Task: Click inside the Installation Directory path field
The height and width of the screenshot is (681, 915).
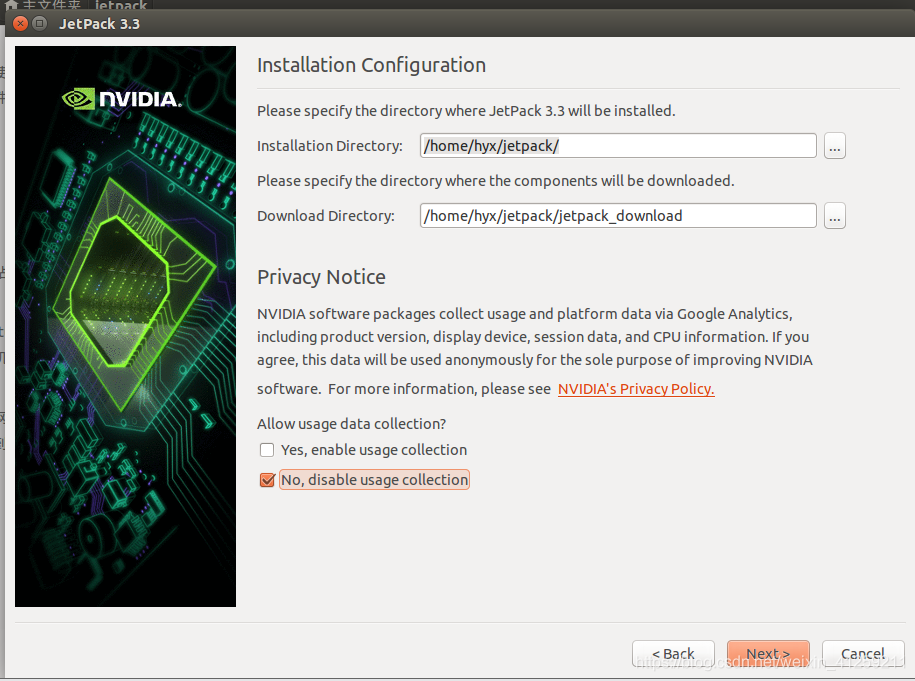Action: [617, 146]
